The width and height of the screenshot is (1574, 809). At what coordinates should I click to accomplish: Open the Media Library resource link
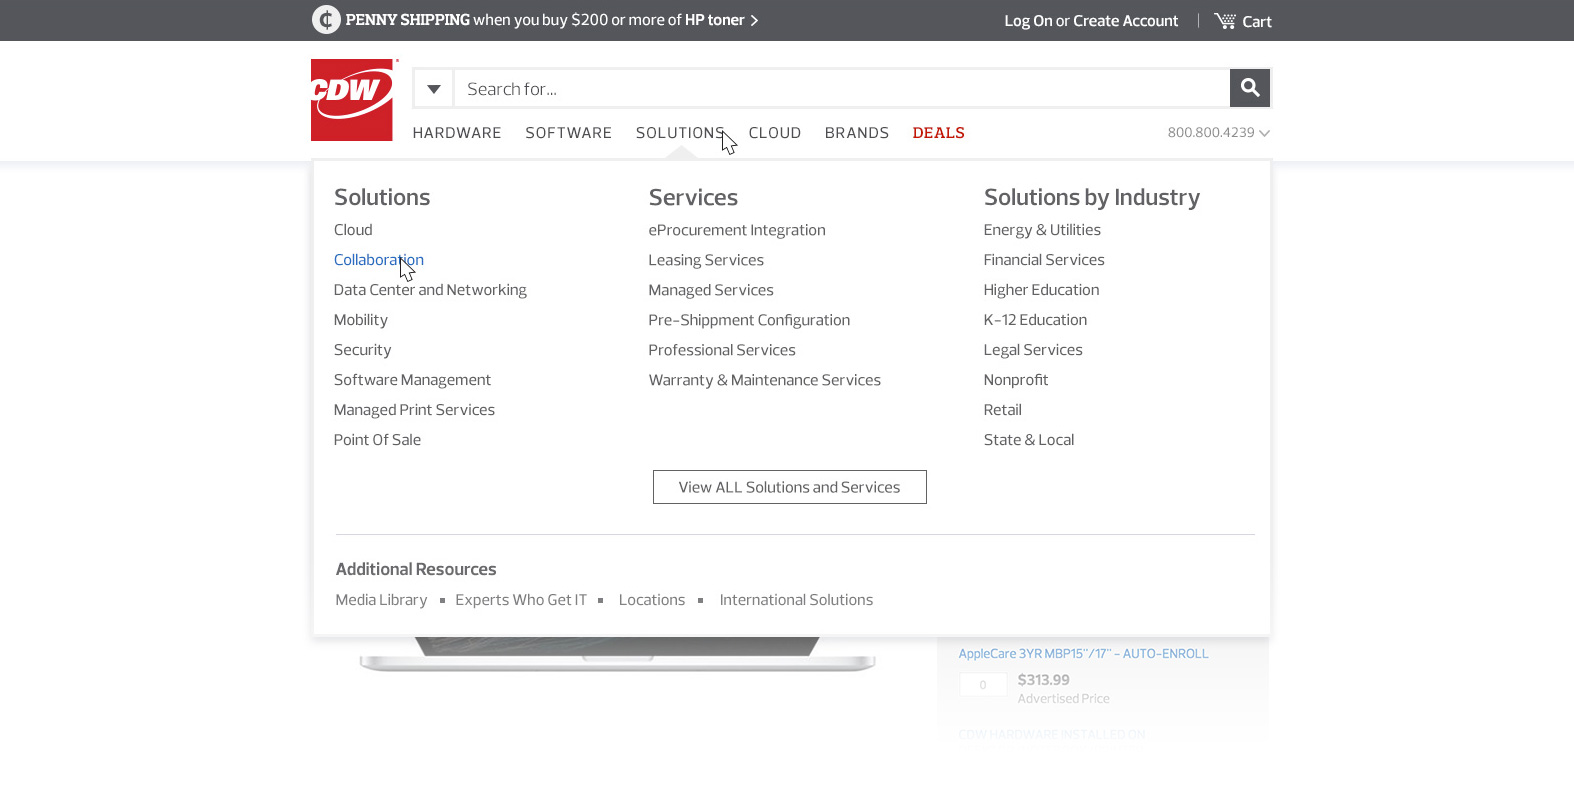point(381,600)
